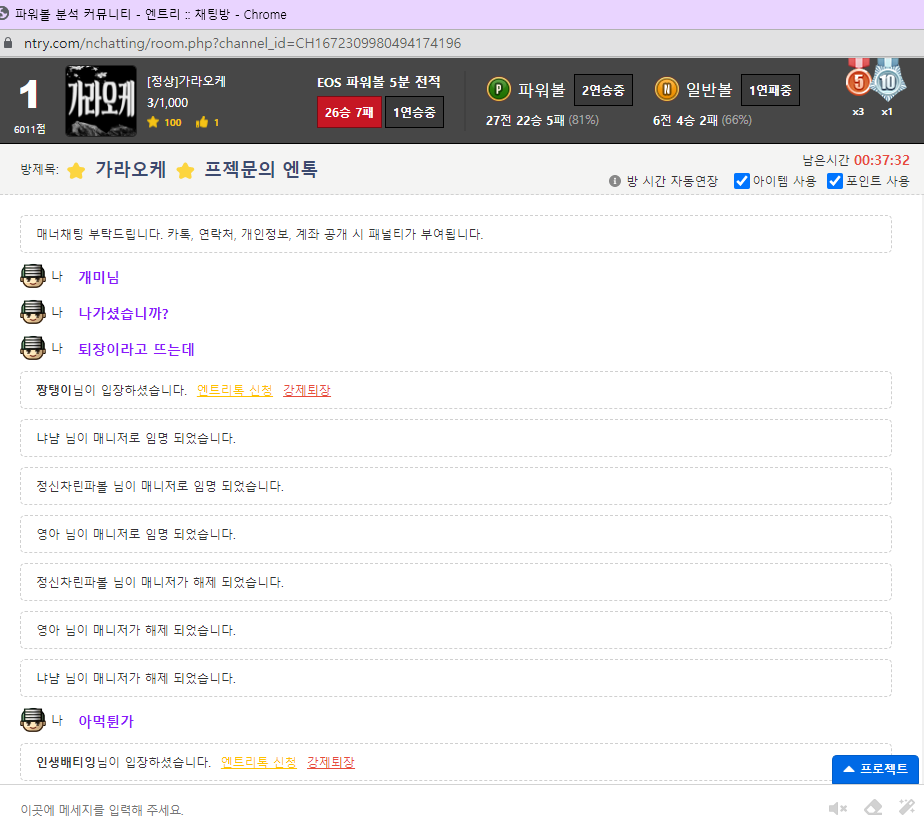The height and width of the screenshot is (826, 924).
Task: Click the orange N 일반볼 icon
Action: [666, 90]
